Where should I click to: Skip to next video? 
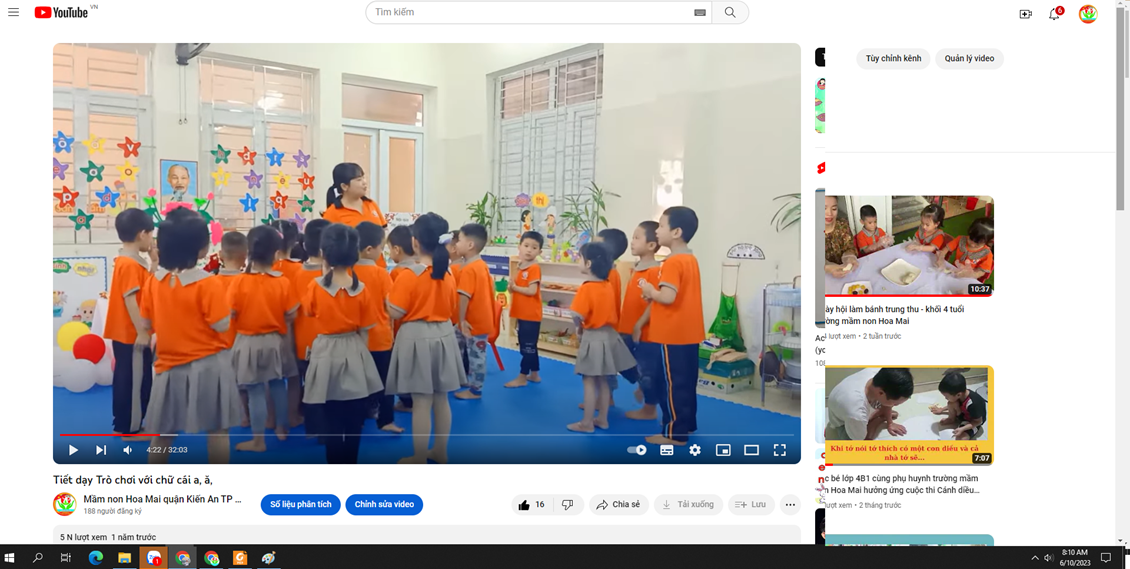101,450
